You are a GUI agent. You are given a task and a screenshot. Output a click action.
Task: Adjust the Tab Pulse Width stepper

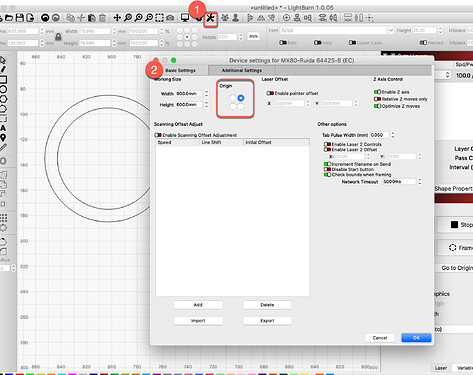click(393, 135)
